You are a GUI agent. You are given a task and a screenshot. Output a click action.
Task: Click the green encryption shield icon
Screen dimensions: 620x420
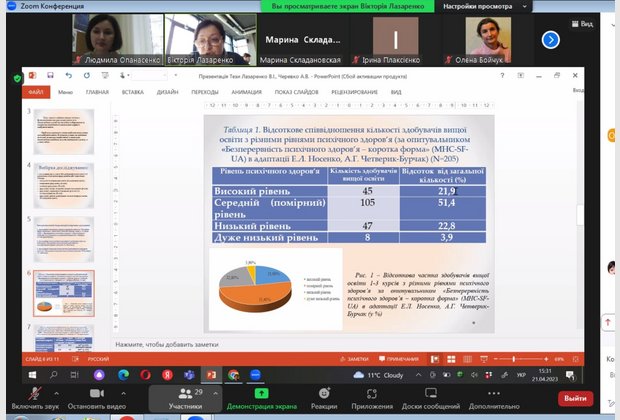pos(17,77)
